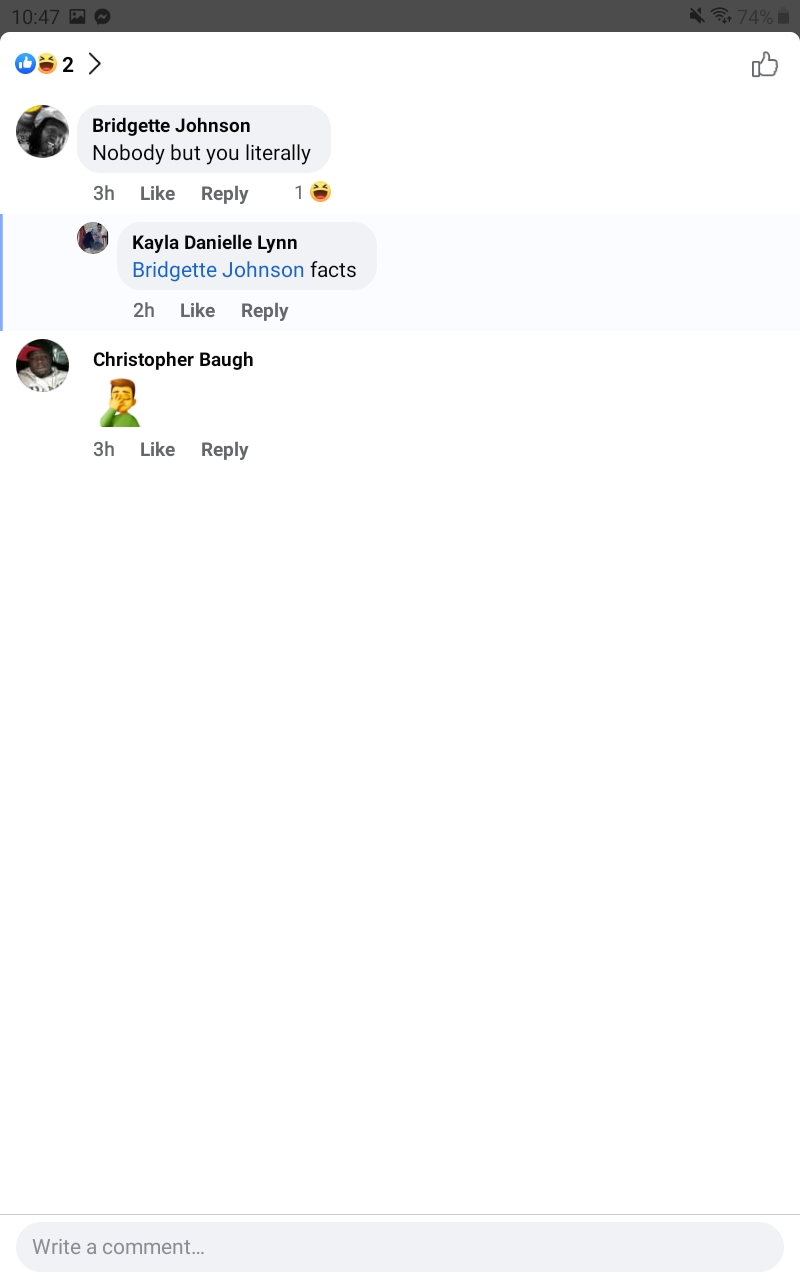Open Kayla Danielle Lynn's avatar

click(93, 238)
